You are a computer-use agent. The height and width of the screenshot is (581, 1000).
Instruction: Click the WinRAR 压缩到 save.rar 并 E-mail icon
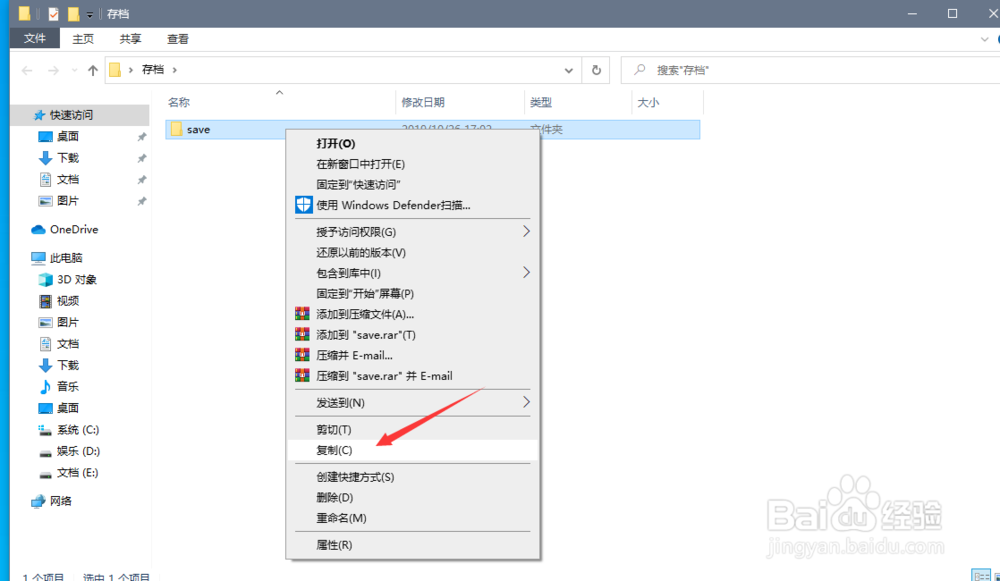click(303, 376)
